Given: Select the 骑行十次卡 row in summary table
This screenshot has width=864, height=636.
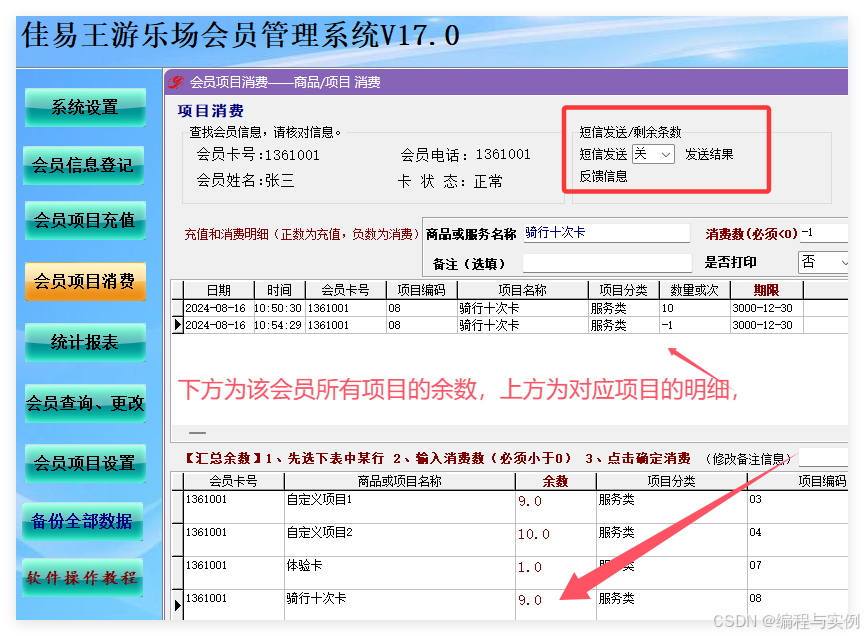Looking at the screenshot, I should tap(509, 605).
